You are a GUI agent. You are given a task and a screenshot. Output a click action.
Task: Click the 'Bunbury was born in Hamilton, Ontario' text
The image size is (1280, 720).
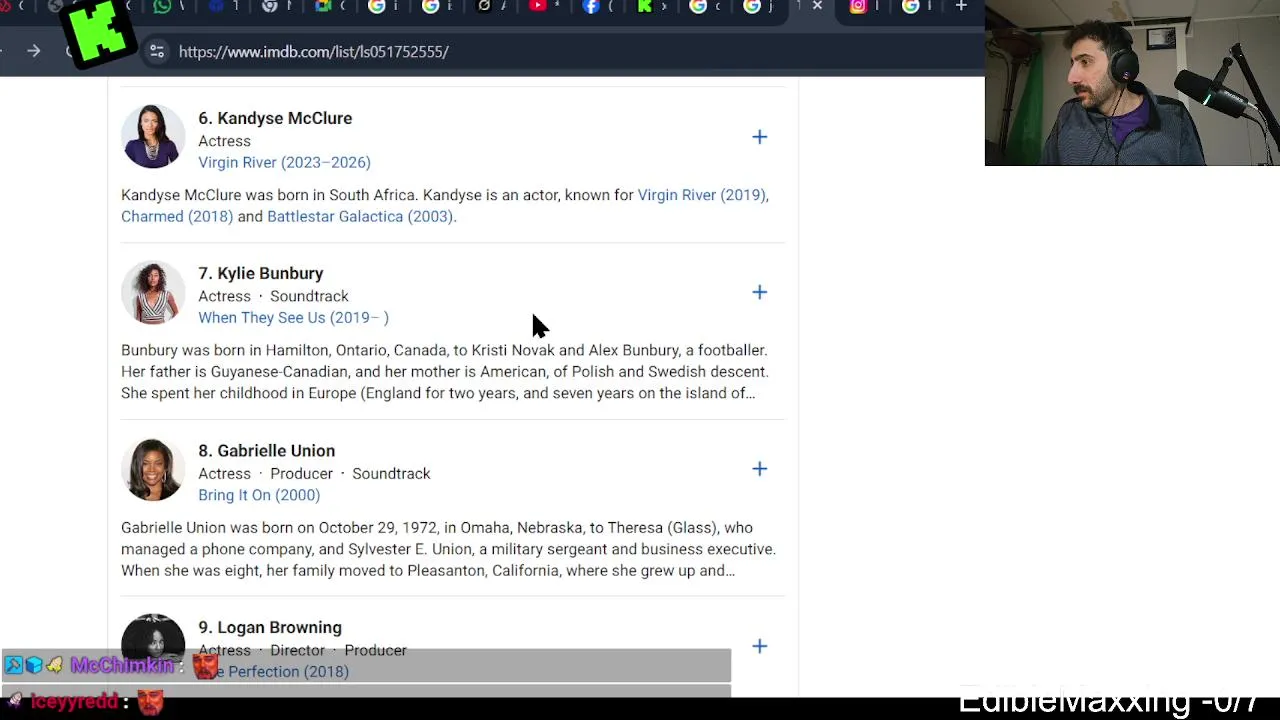tap(256, 350)
